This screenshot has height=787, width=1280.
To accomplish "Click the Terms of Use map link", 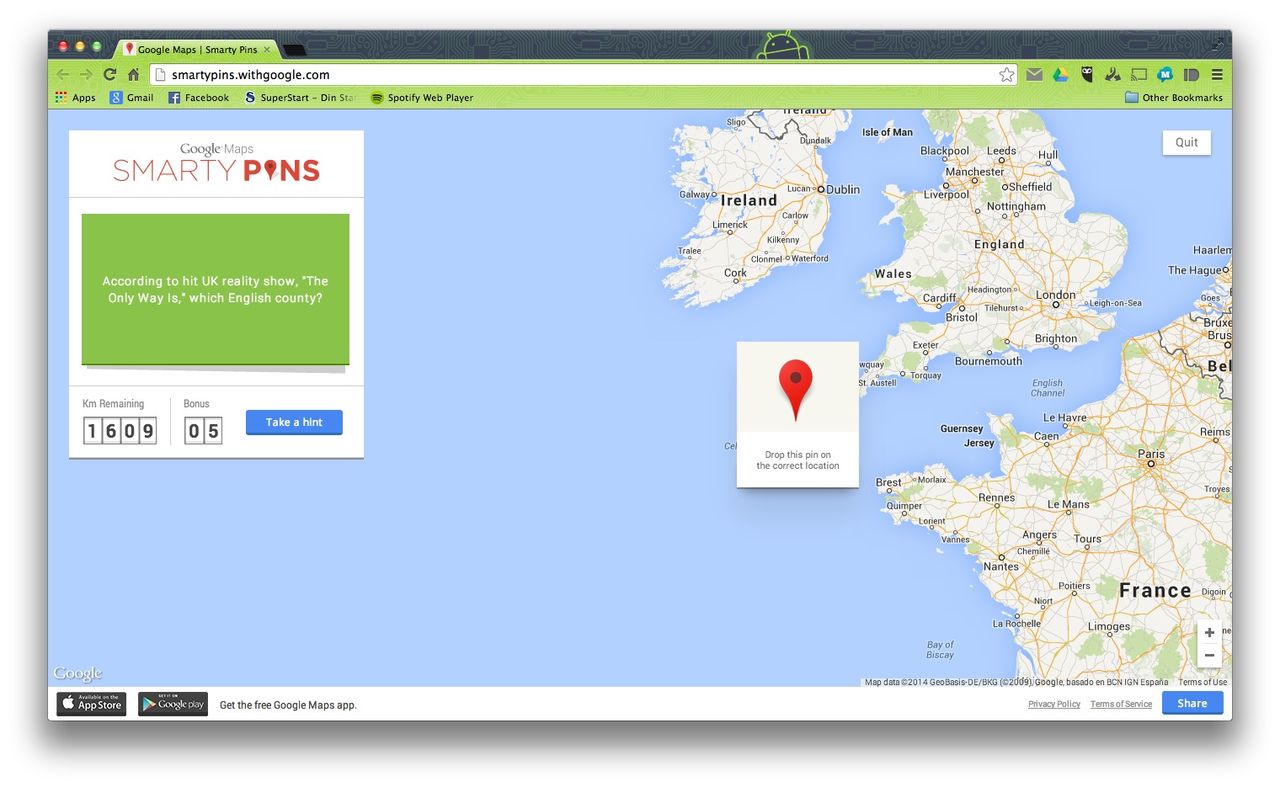I will coord(1202,682).
